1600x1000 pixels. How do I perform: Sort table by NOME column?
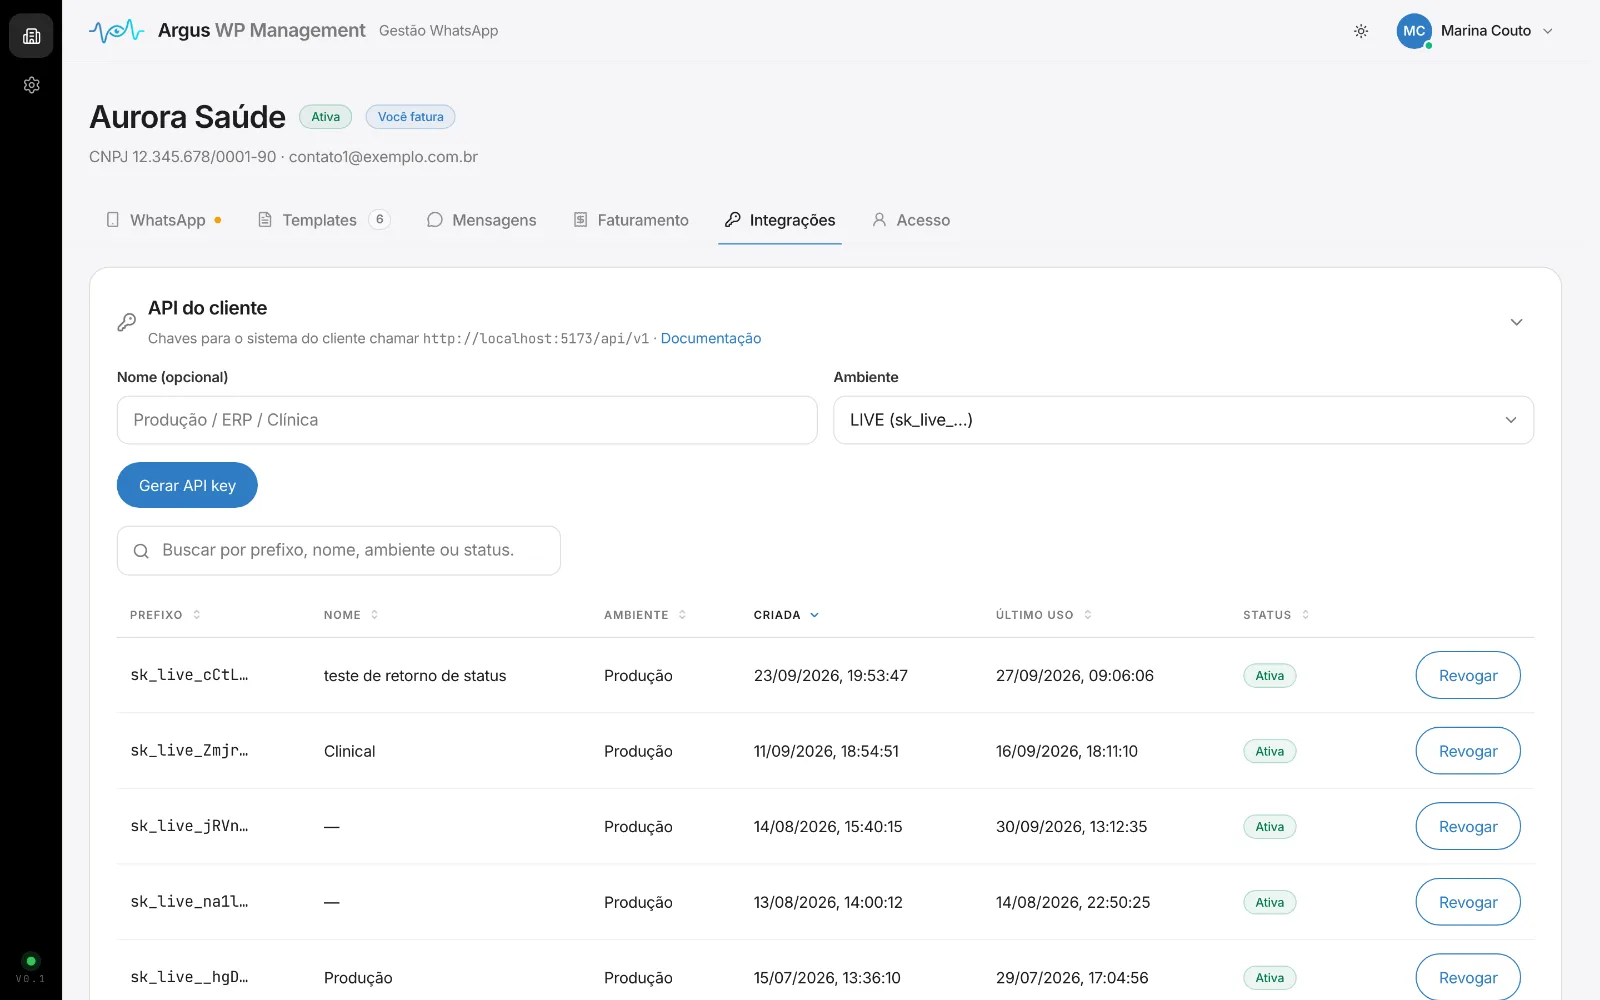351,615
